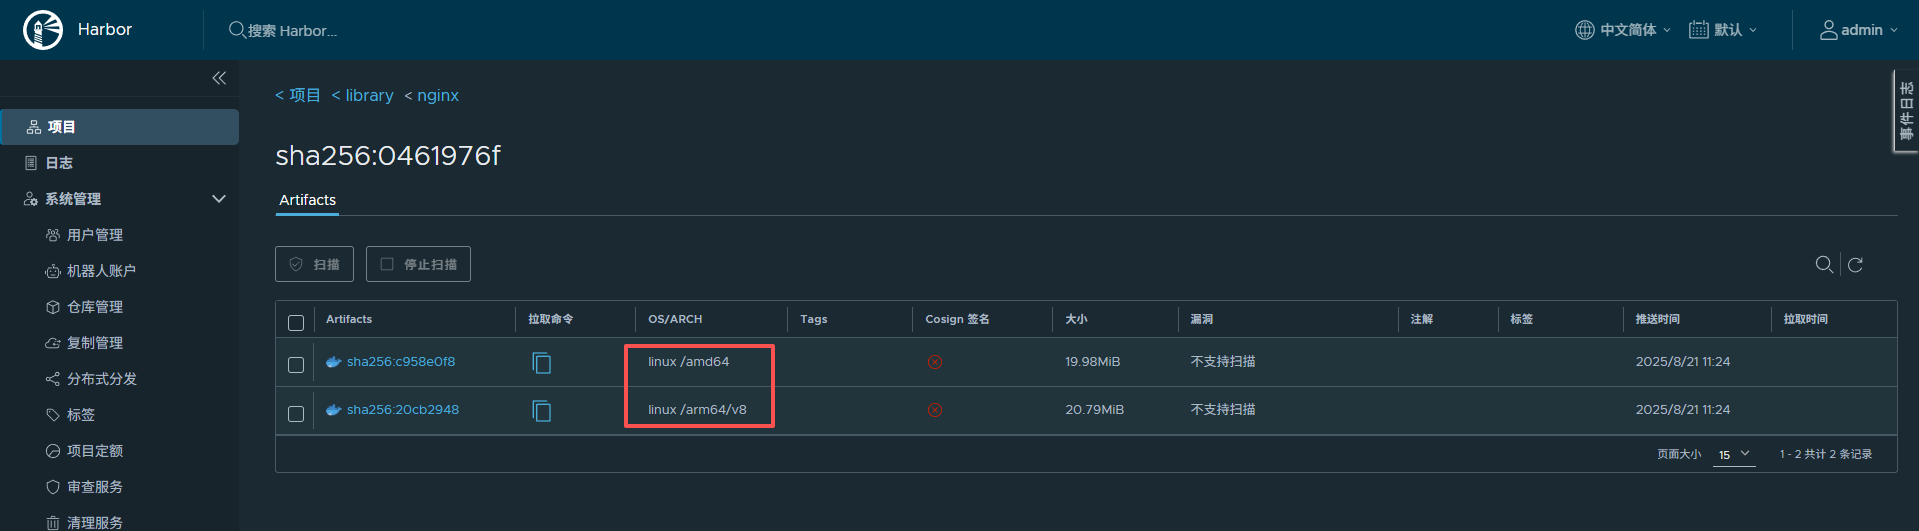The image size is (1919, 531).
Task: Click the 机器人账户 robot icon
Action: [53, 271]
